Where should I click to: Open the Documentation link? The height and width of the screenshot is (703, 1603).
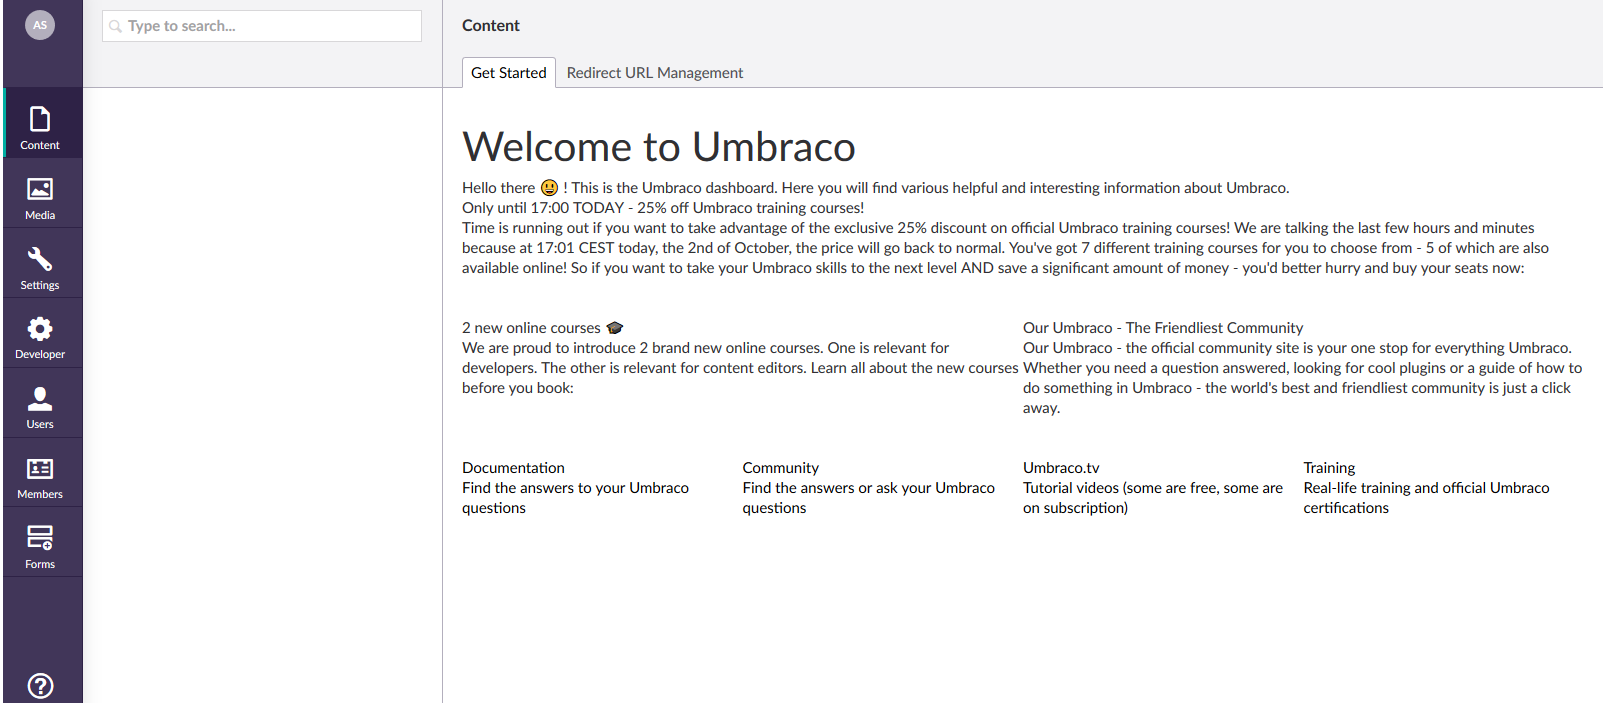(513, 468)
